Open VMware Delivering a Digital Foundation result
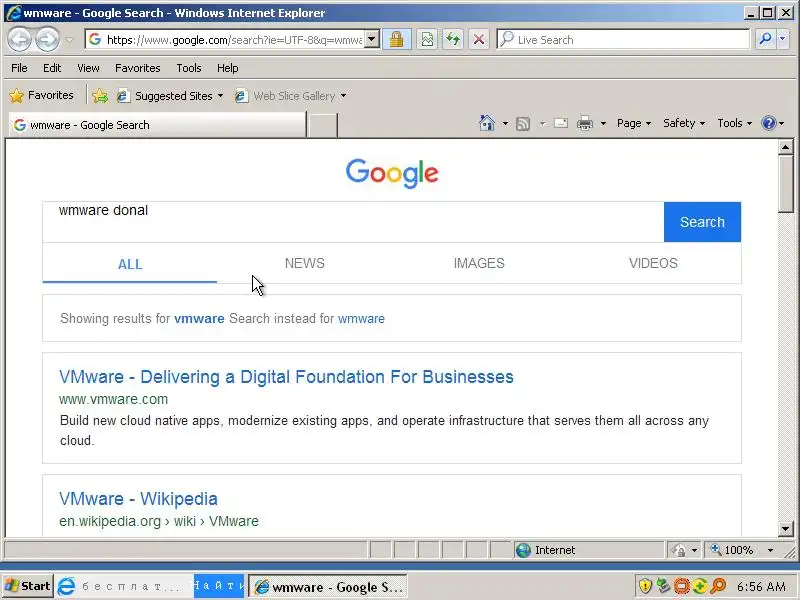The width and height of the screenshot is (800, 600). pyautogui.click(x=286, y=377)
